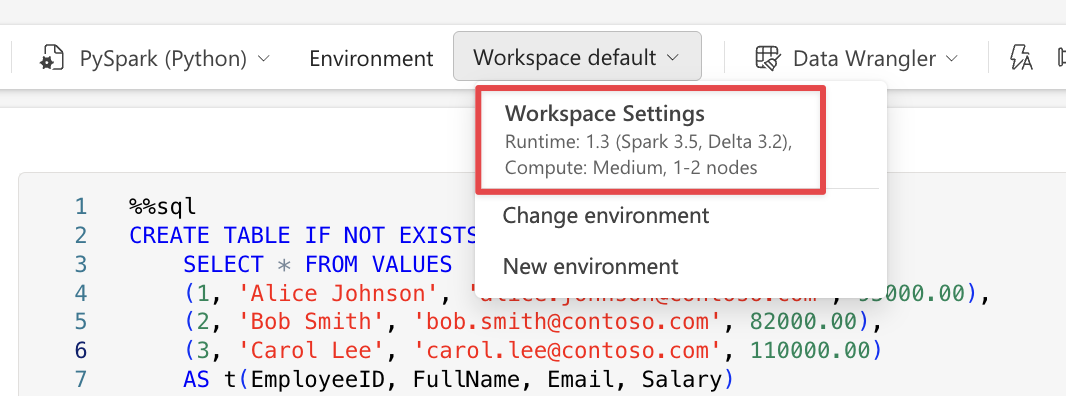Click the Environment label
1066x396 pixels.
coord(371,59)
